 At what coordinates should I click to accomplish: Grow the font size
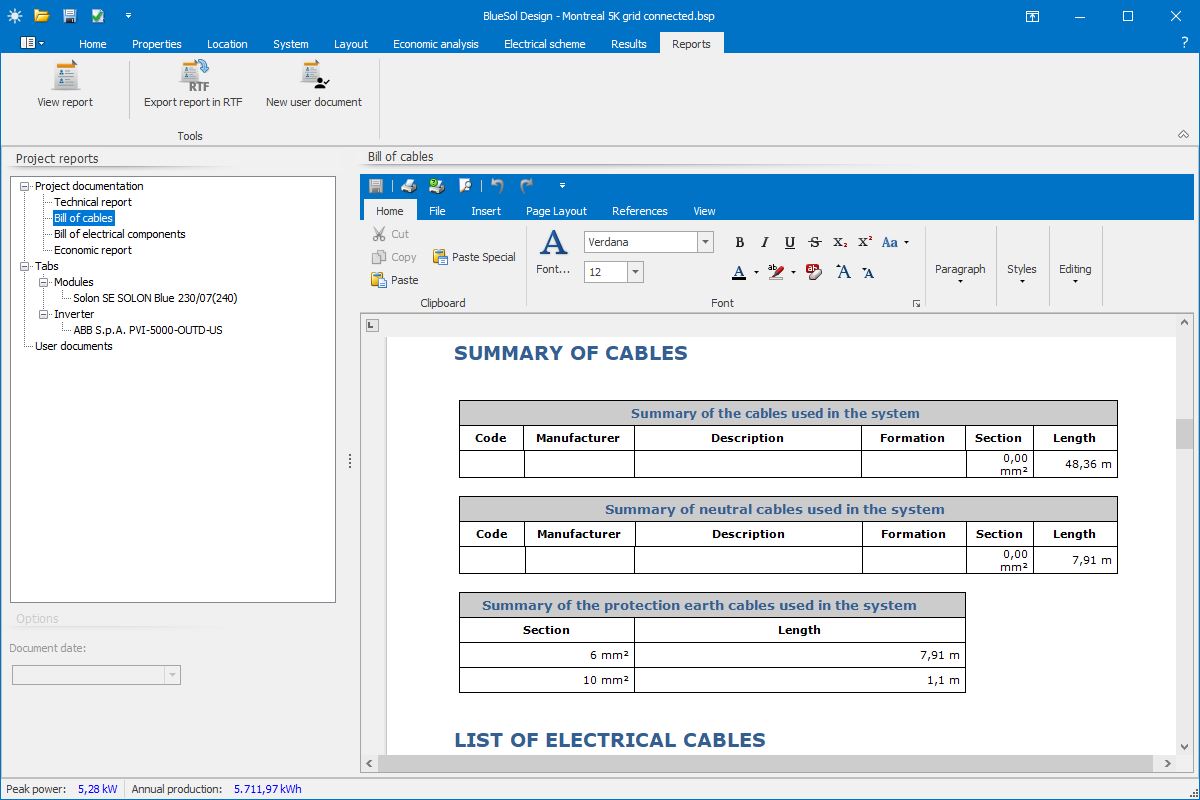[843, 272]
